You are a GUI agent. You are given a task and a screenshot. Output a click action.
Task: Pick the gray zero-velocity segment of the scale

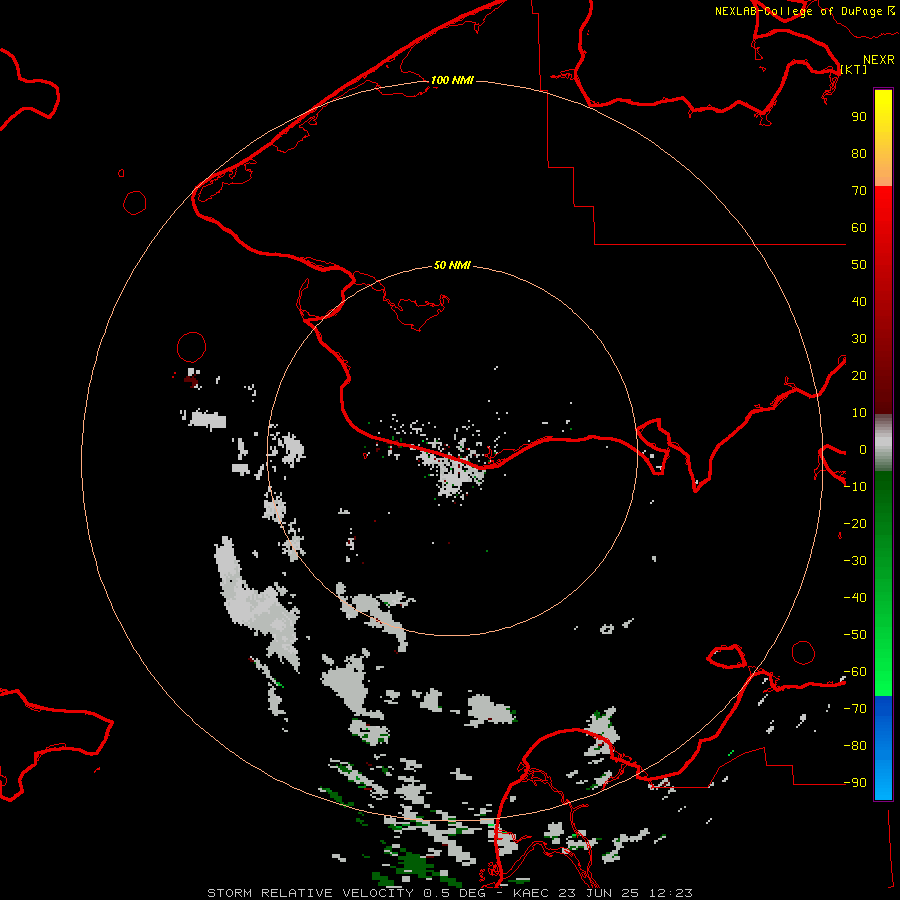pyautogui.click(x=883, y=443)
